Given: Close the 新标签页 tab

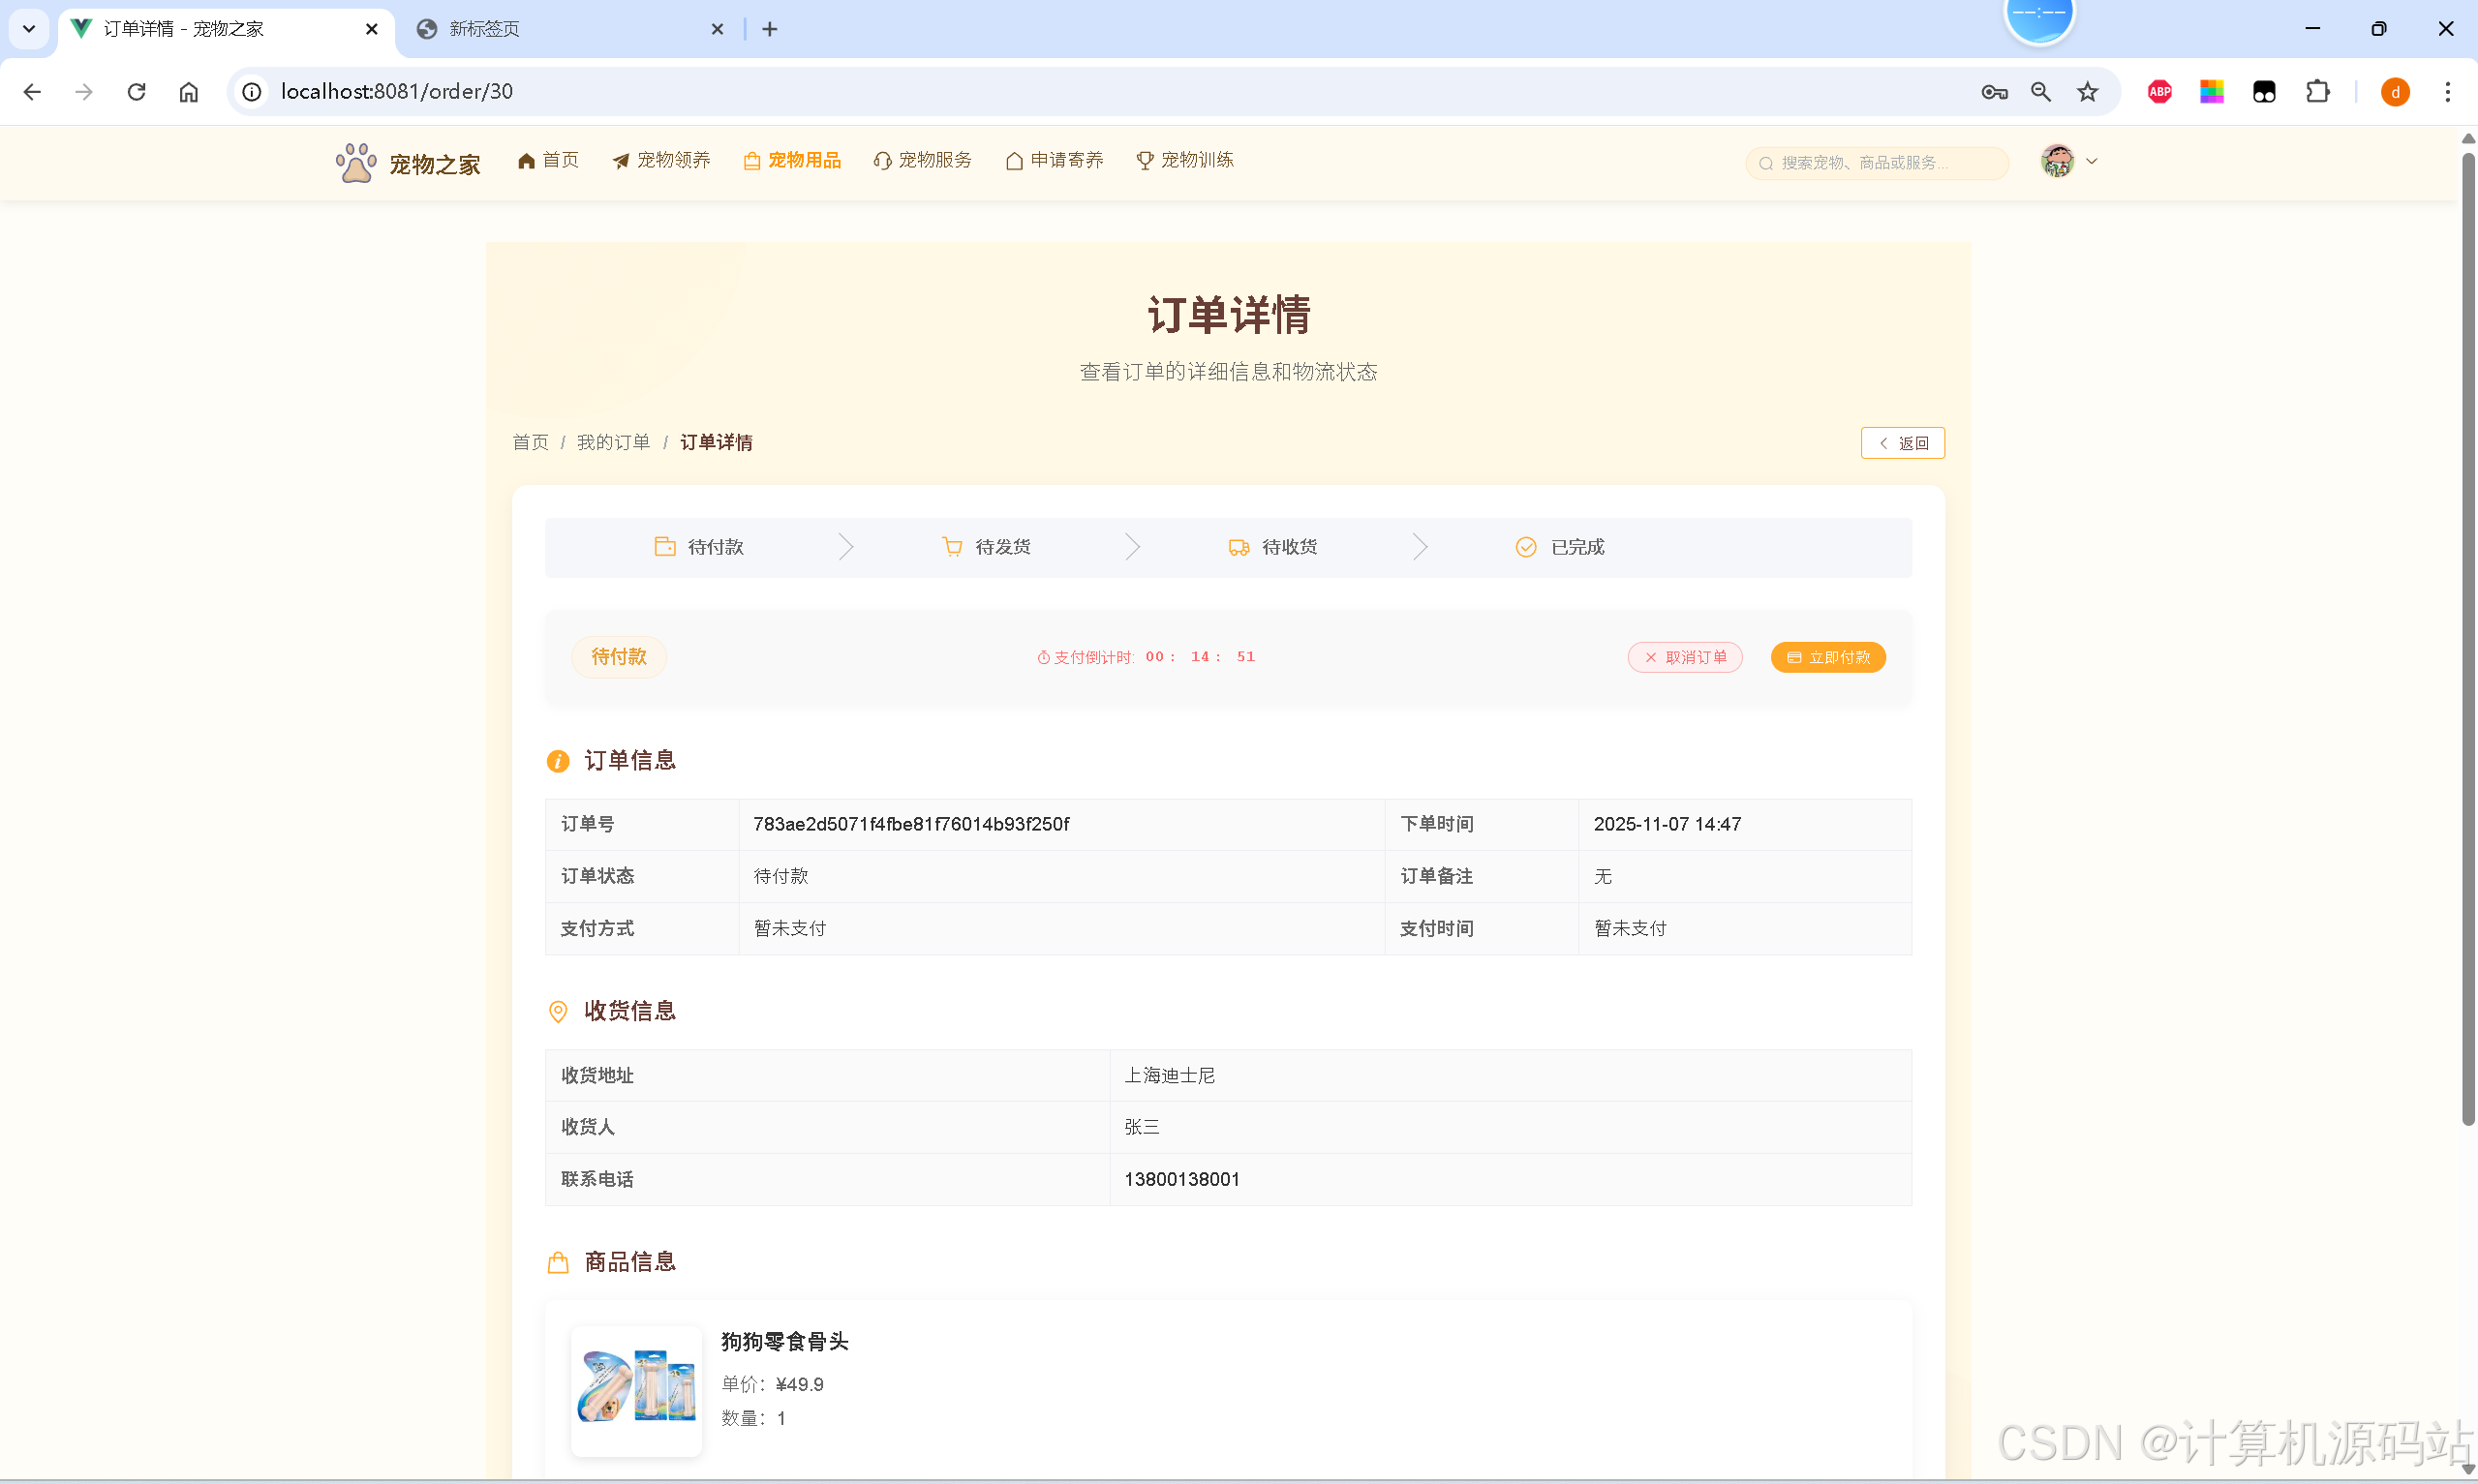Looking at the screenshot, I should click(717, 29).
